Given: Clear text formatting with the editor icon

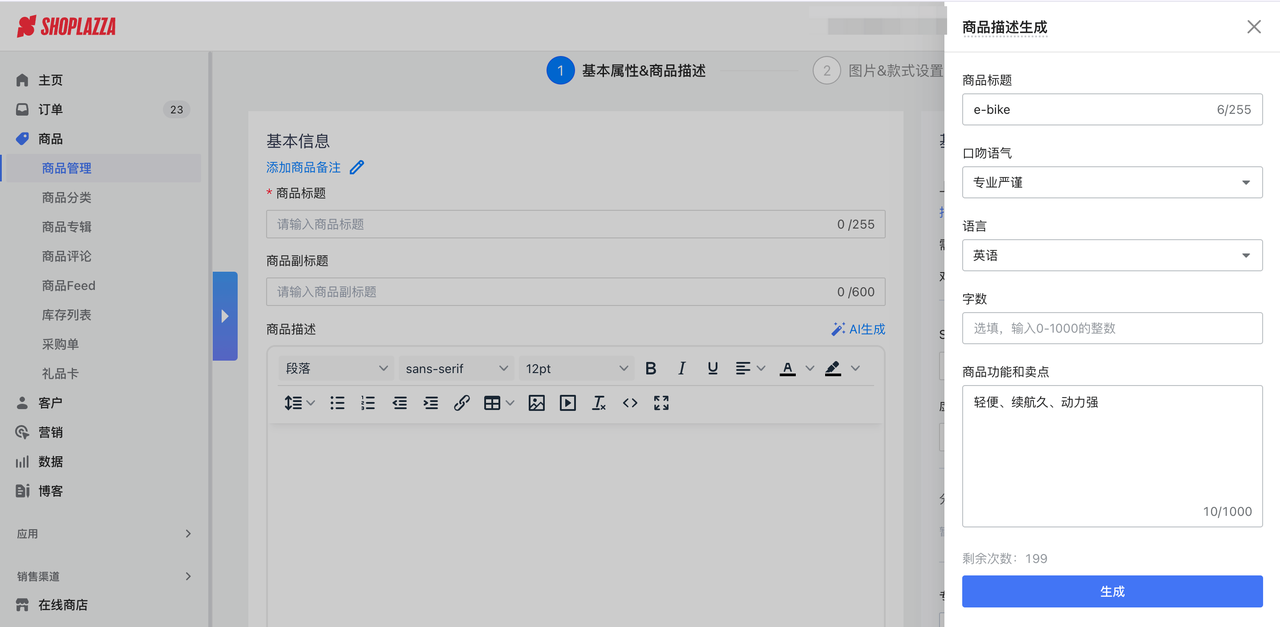Looking at the screenshot, I should point(599,403).
